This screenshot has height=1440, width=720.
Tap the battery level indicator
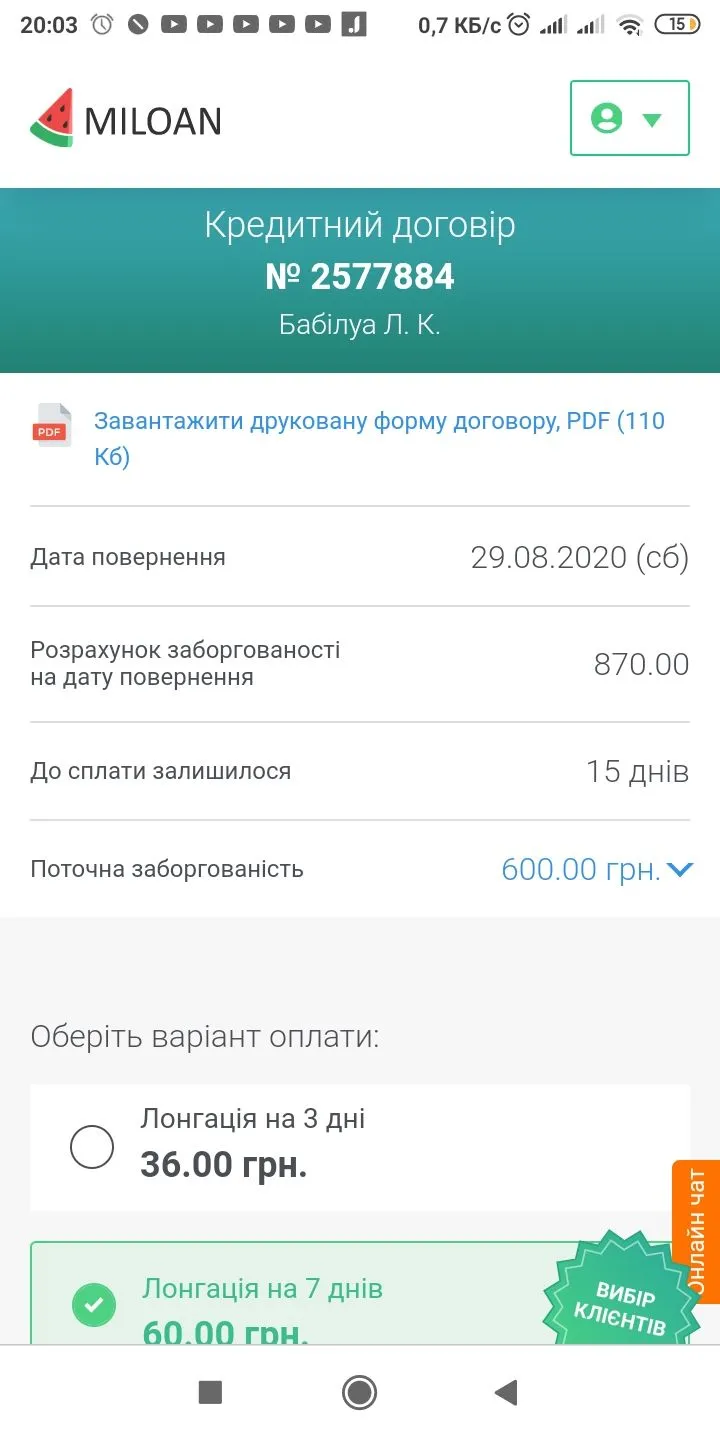pos(677,25)
